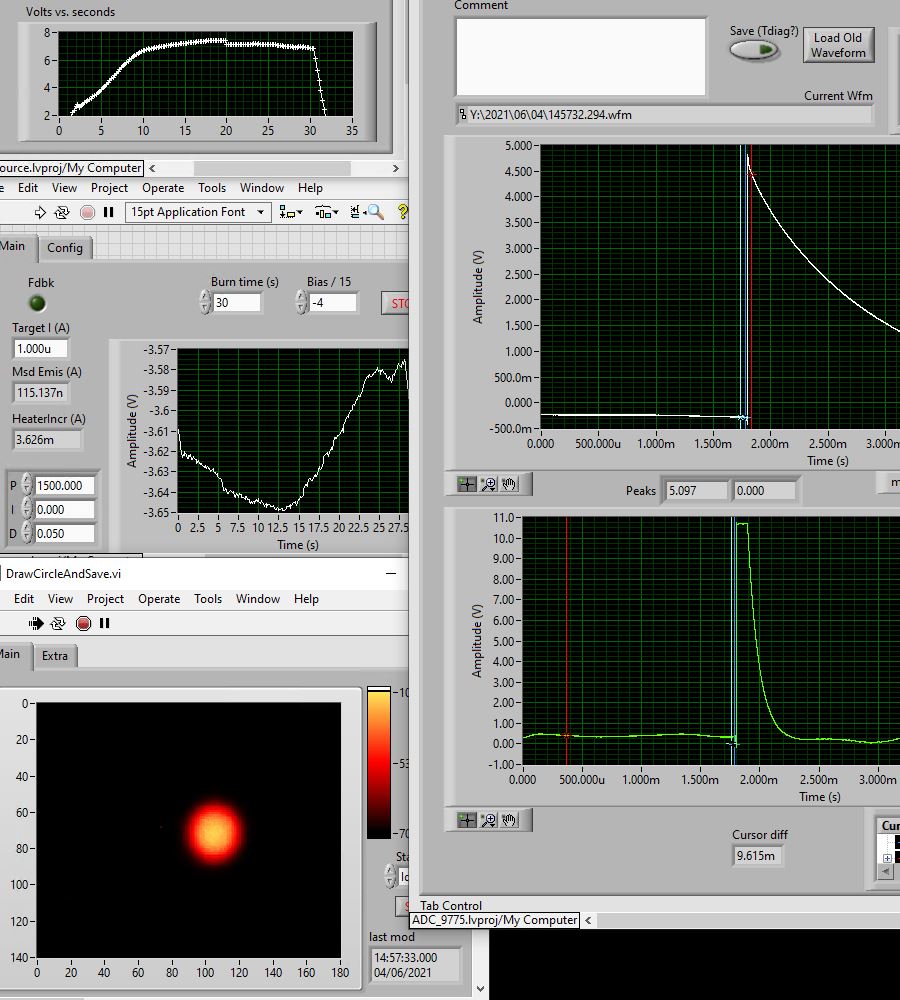Abort execution in DrawCircleAndSave toolbar
Viewport: 900px width, 1000px height.
click(x=83, y=623)
